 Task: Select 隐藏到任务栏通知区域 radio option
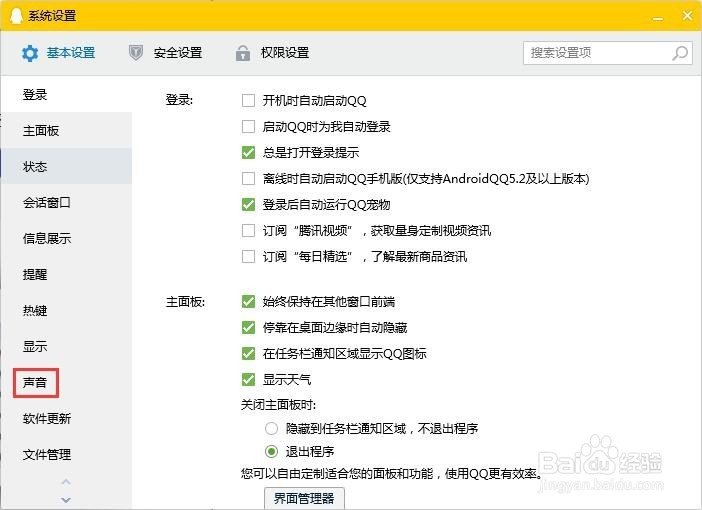[271, 429]
